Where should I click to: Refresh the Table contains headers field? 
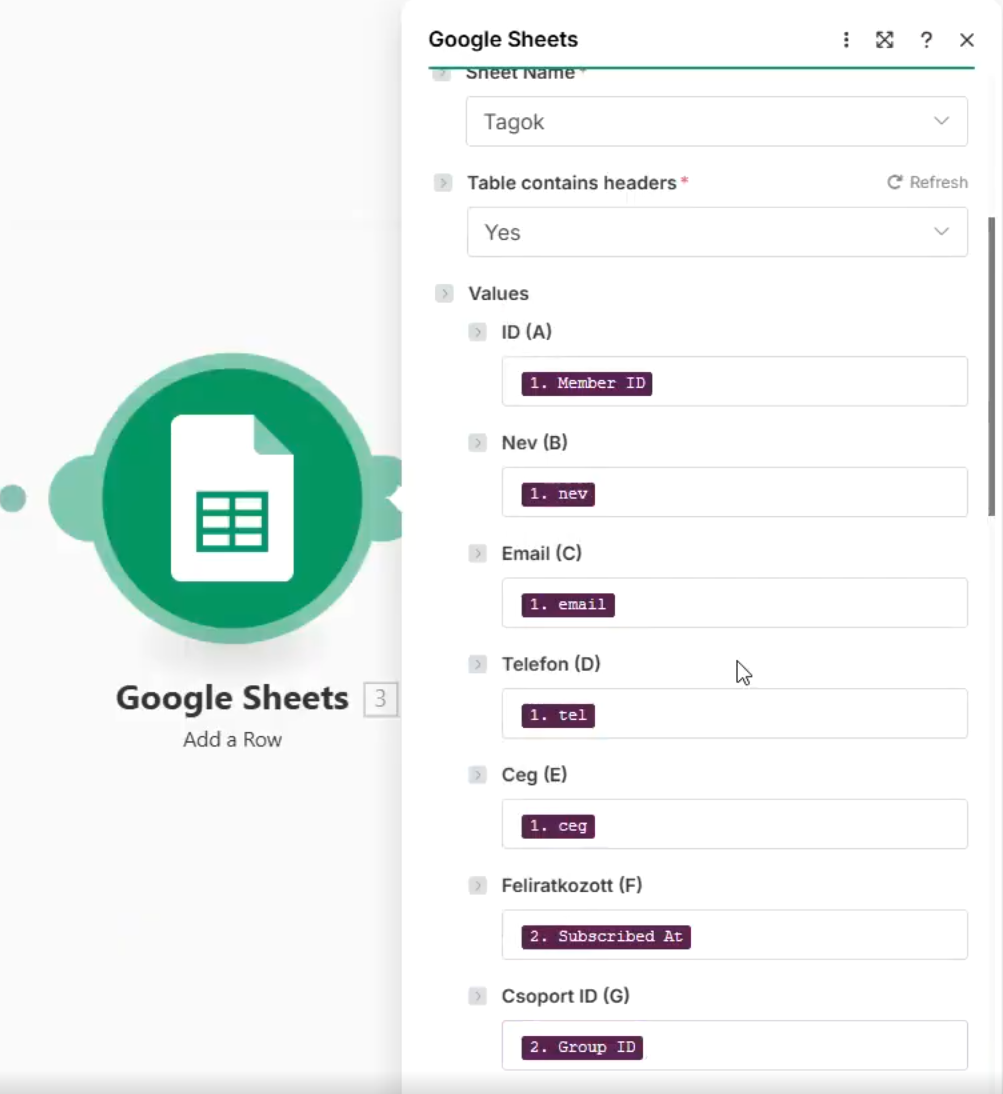(927, 182)
